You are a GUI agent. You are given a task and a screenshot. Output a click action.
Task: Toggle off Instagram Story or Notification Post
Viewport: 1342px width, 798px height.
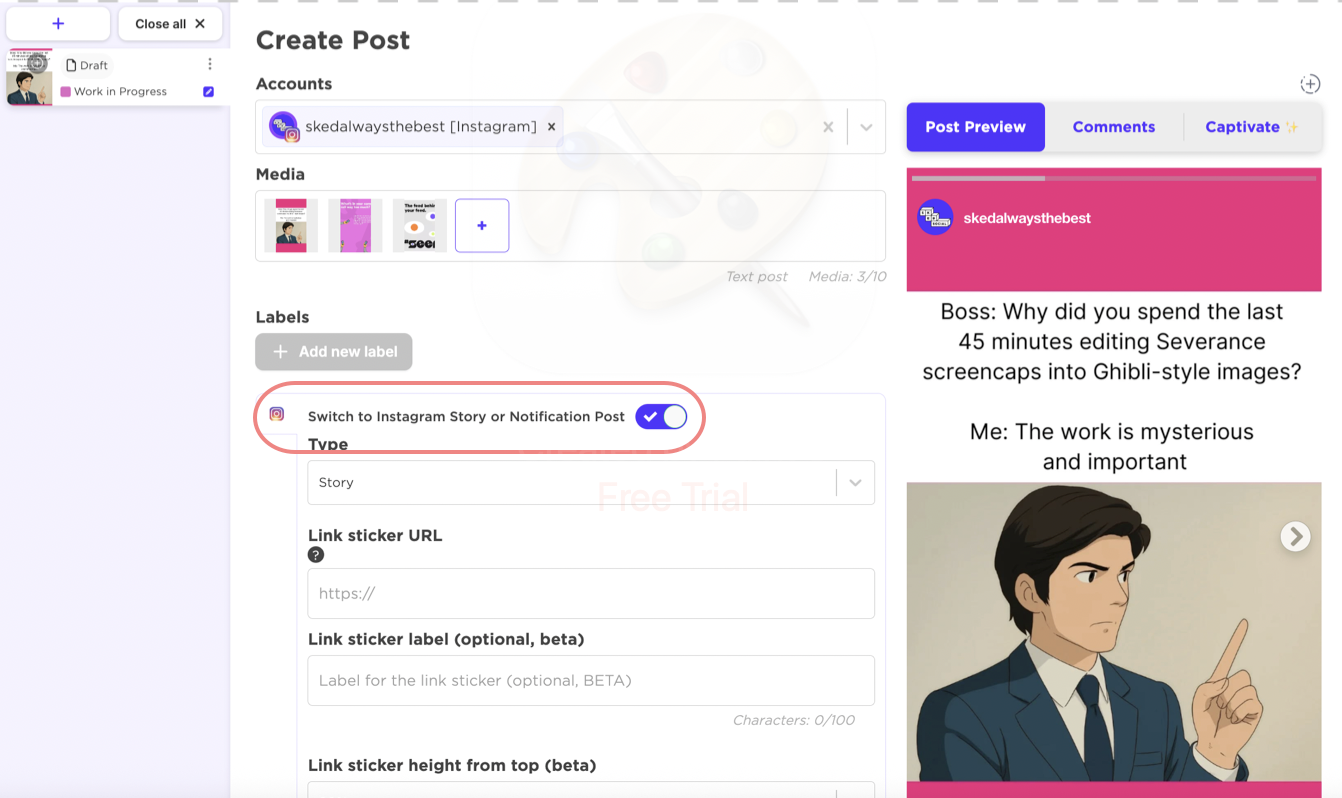coord(661,416)
